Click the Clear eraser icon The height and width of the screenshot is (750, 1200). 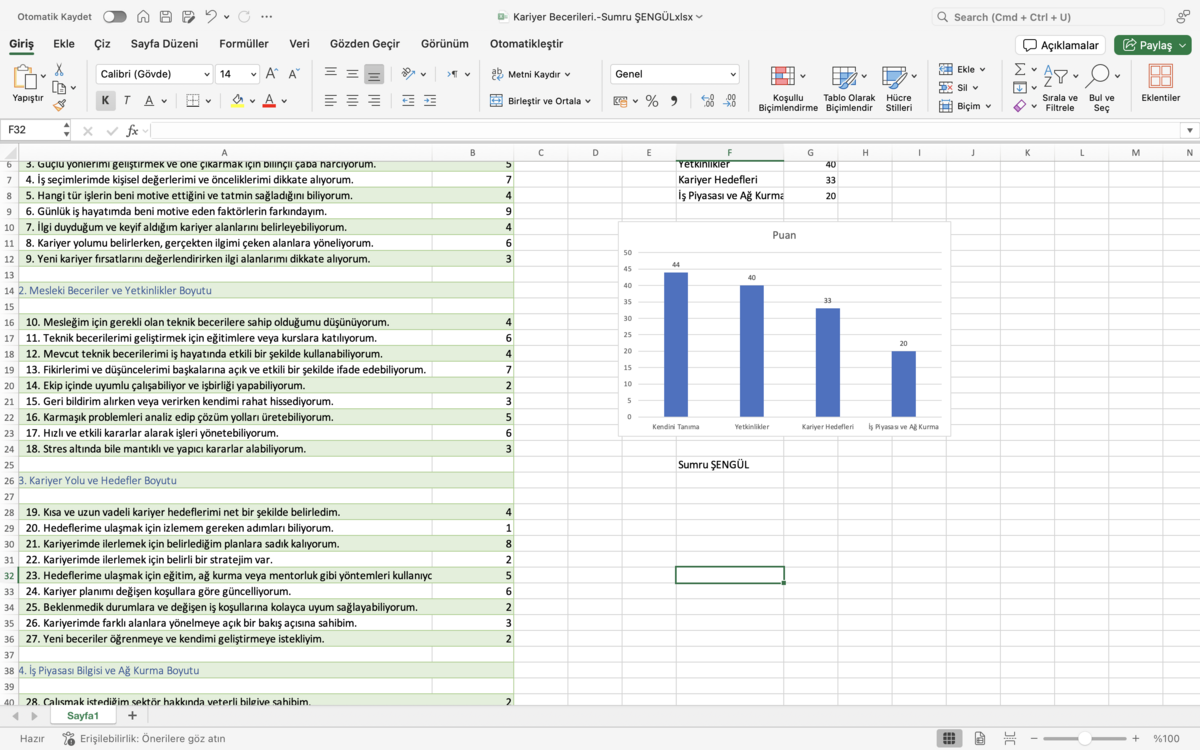[1019, 105]
